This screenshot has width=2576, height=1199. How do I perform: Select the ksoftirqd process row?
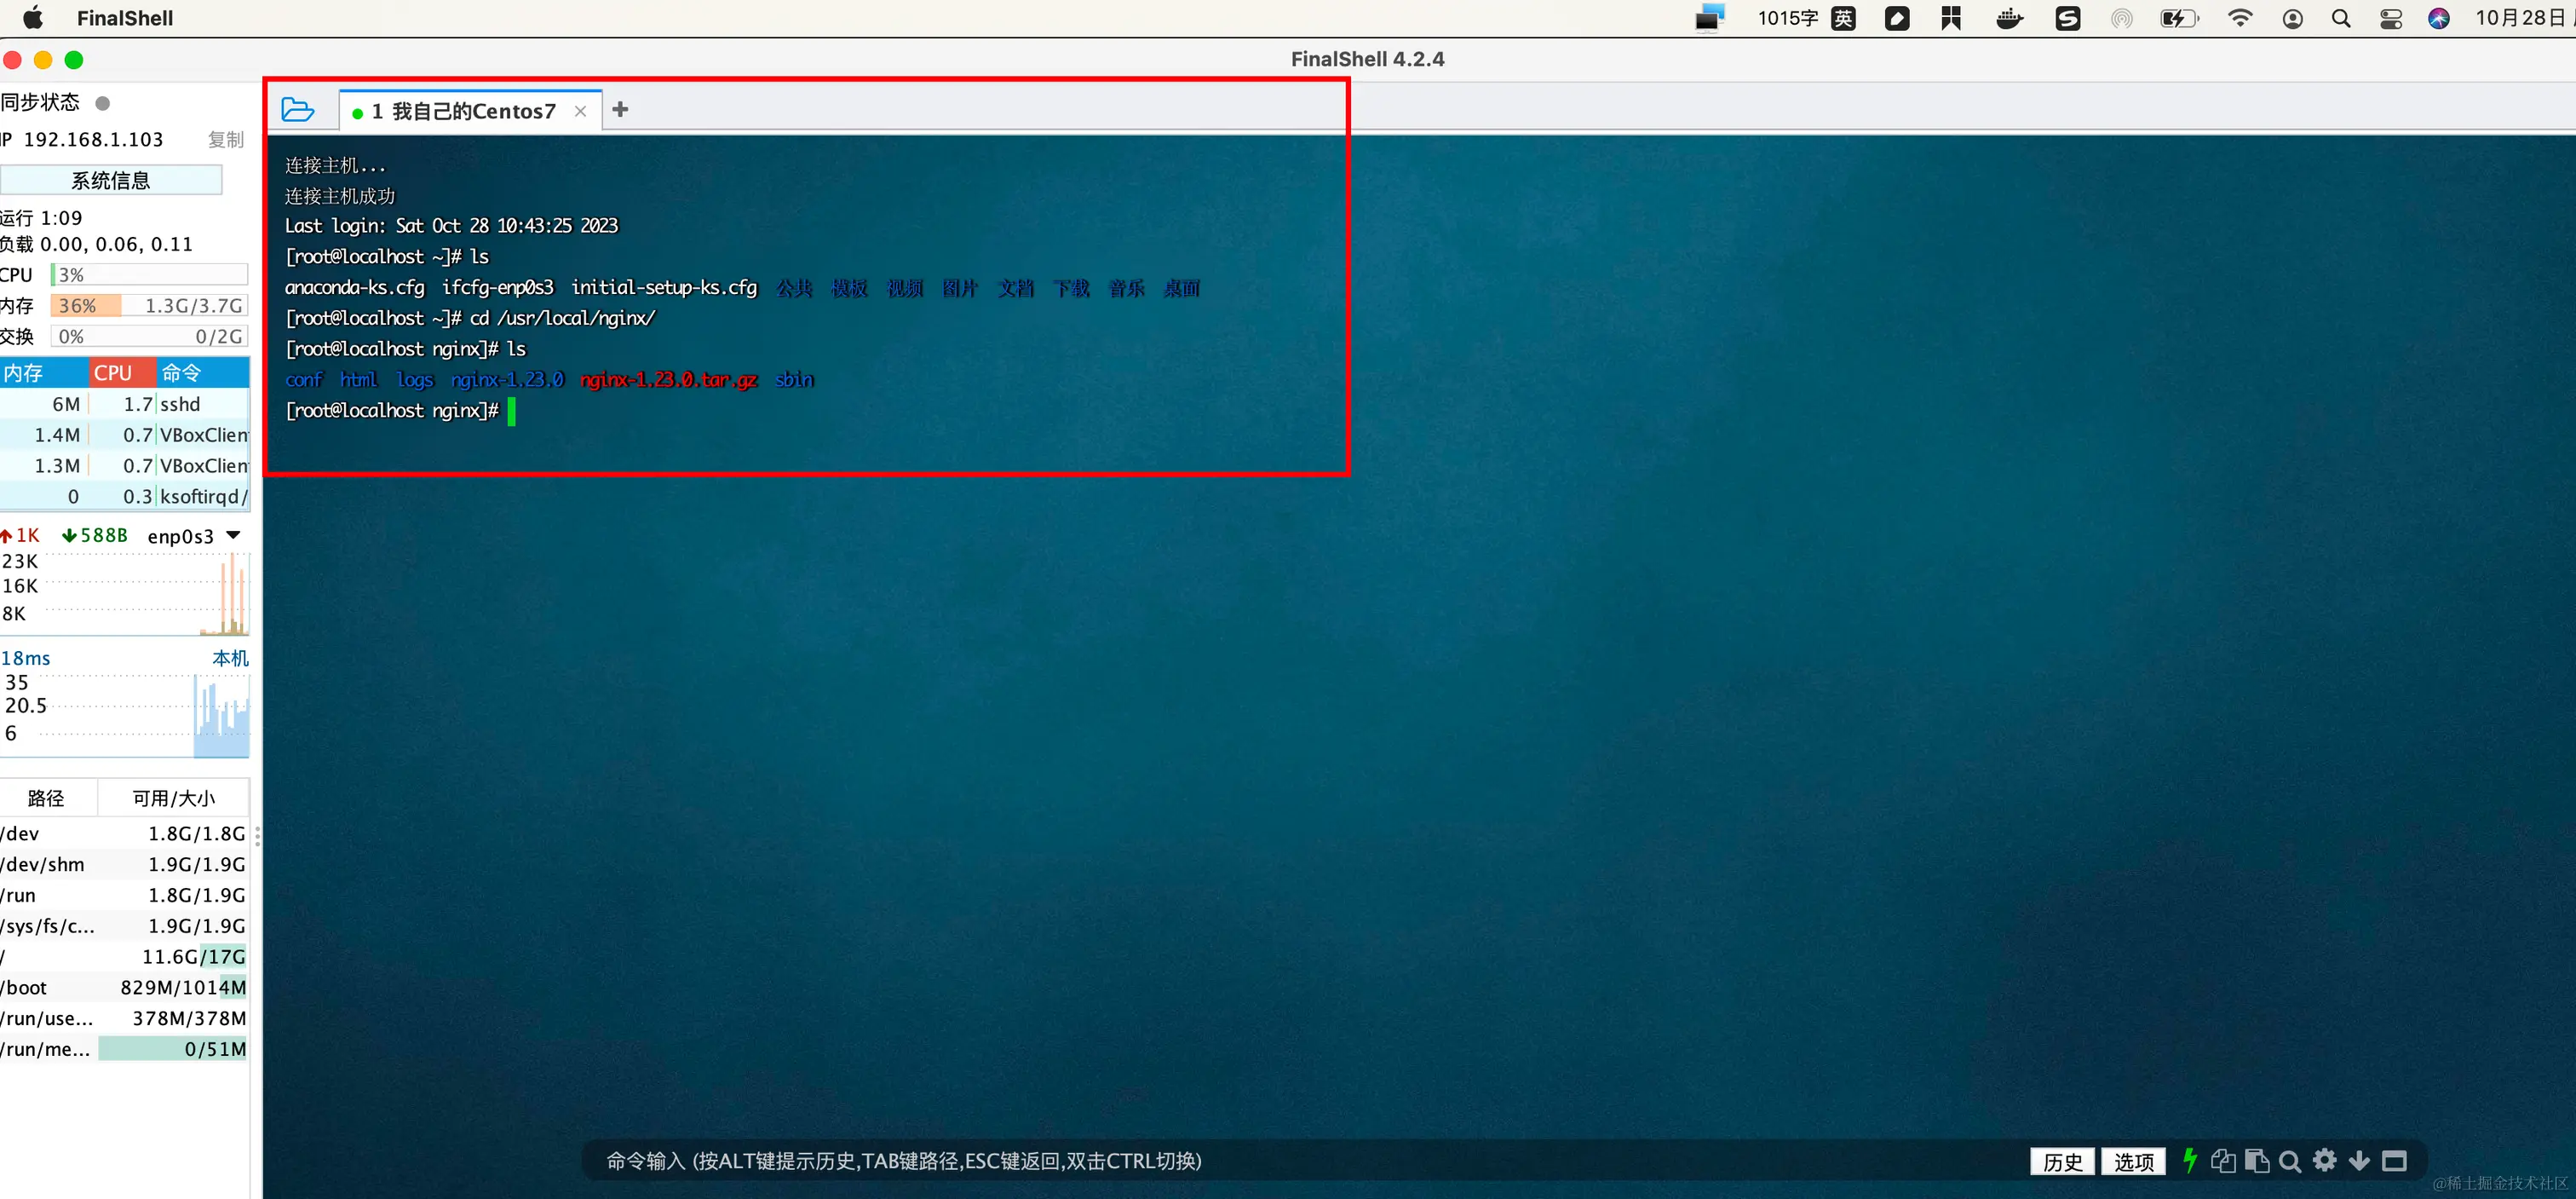click(124, 496)
